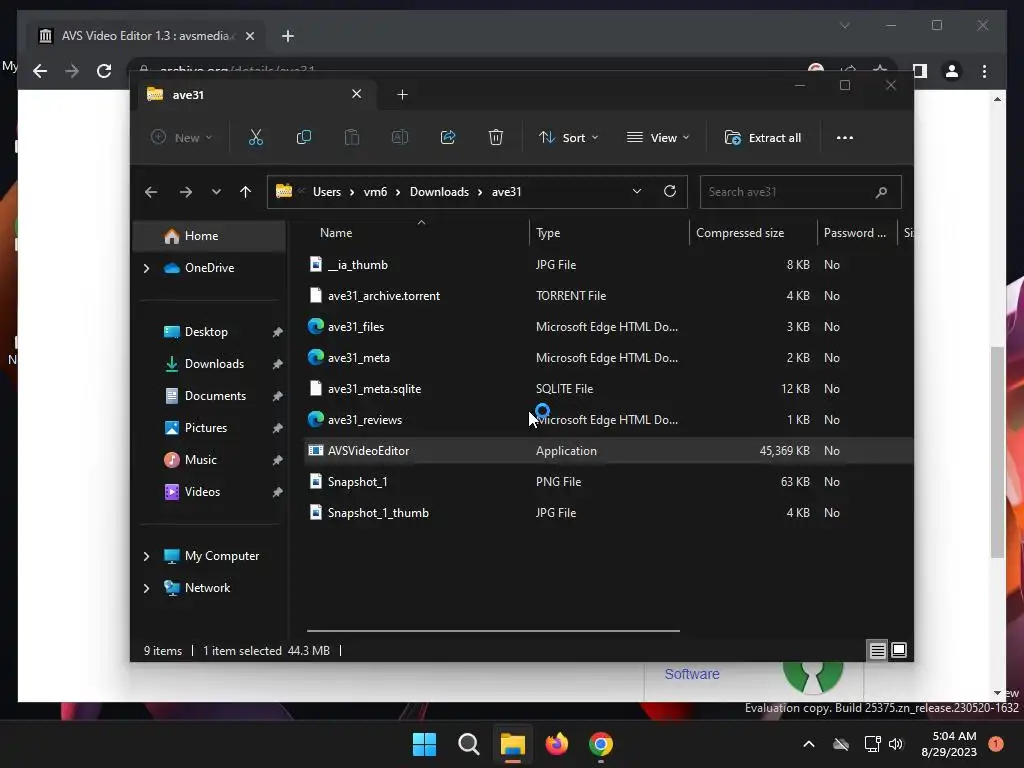Close the ave31 Explorer tab

pos(357,94)
